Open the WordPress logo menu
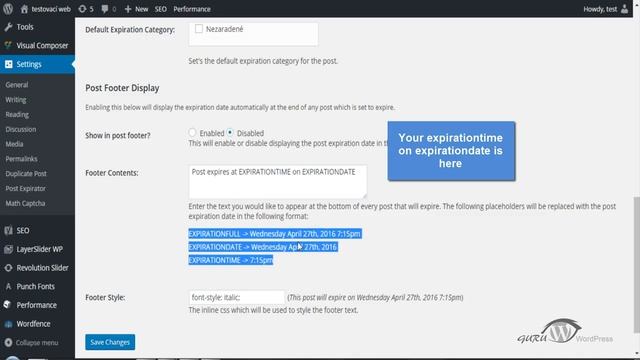This screenshot has width=640, height=360. (x=8, y=9)
